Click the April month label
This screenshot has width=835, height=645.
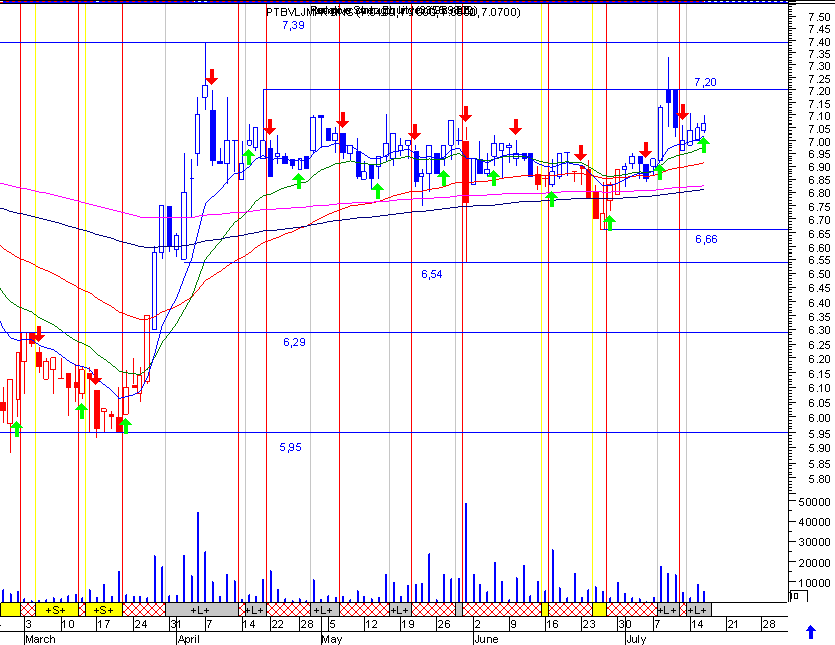[189, 639]
